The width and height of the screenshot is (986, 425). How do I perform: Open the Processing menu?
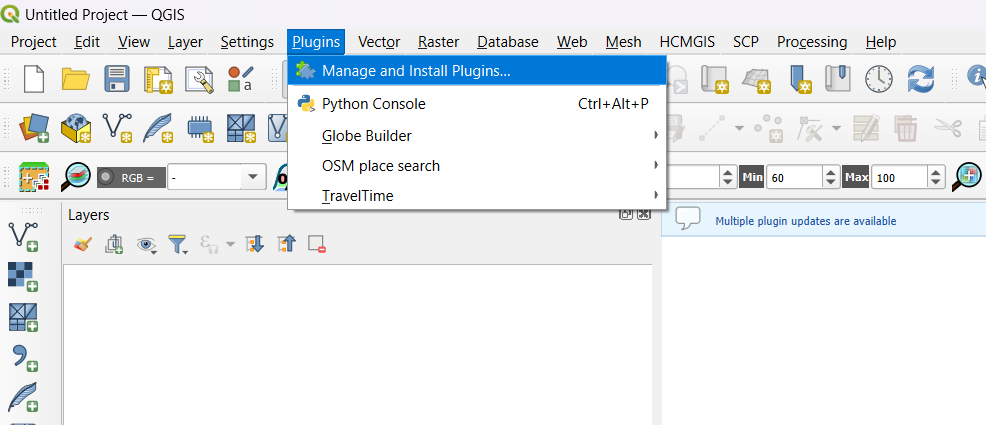pos(812,42)
